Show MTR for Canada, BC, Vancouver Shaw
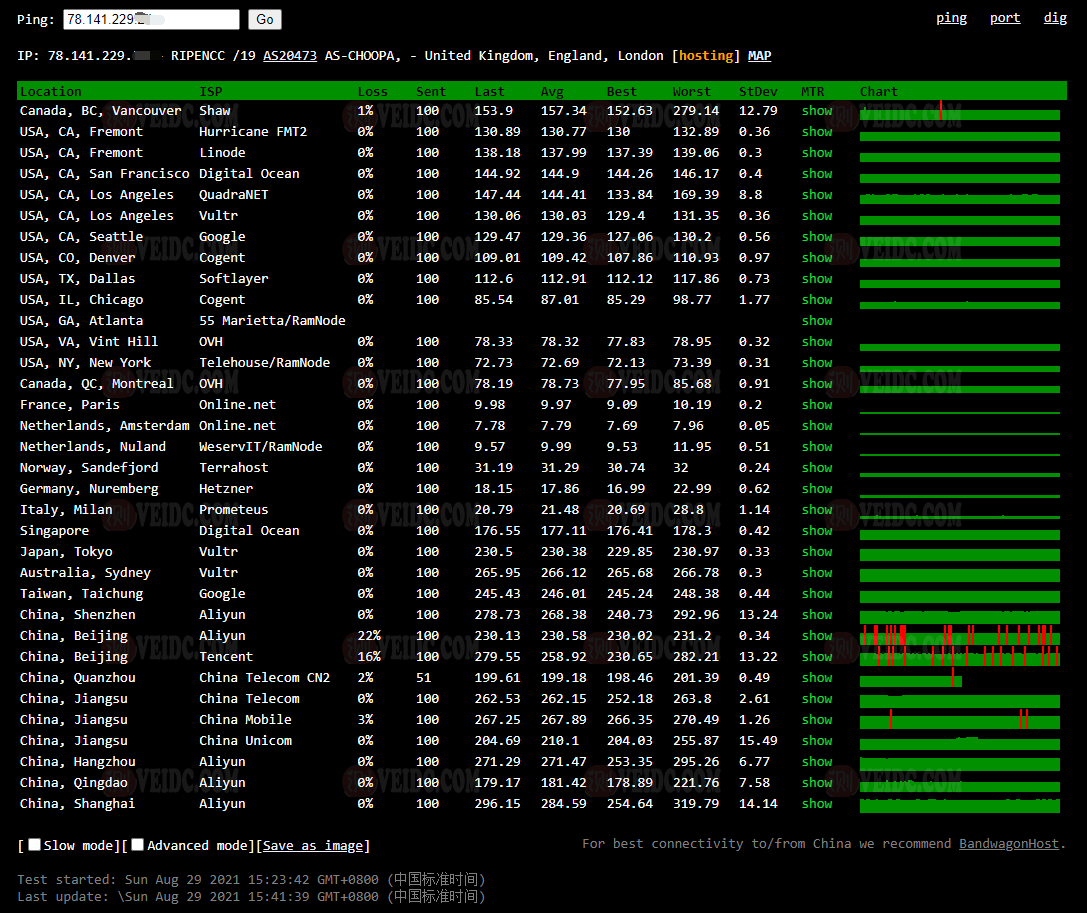Screen dimensions: 1087x913 point(816,111)
